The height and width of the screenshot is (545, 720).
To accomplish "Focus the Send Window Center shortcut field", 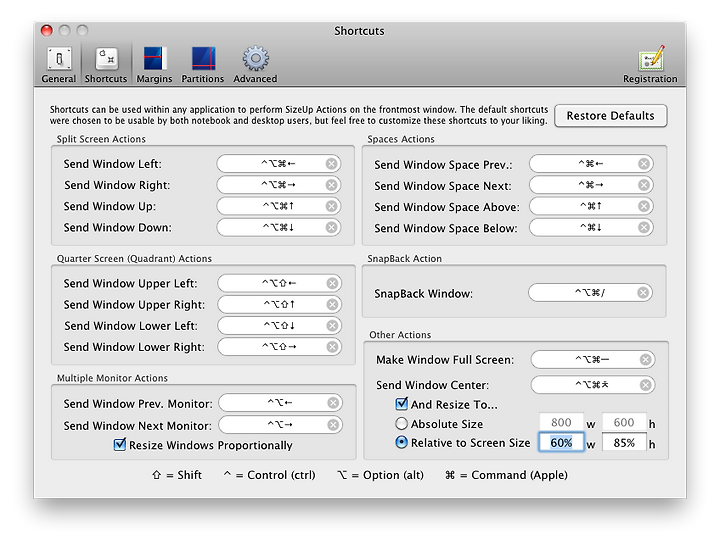I will point(593,385).
